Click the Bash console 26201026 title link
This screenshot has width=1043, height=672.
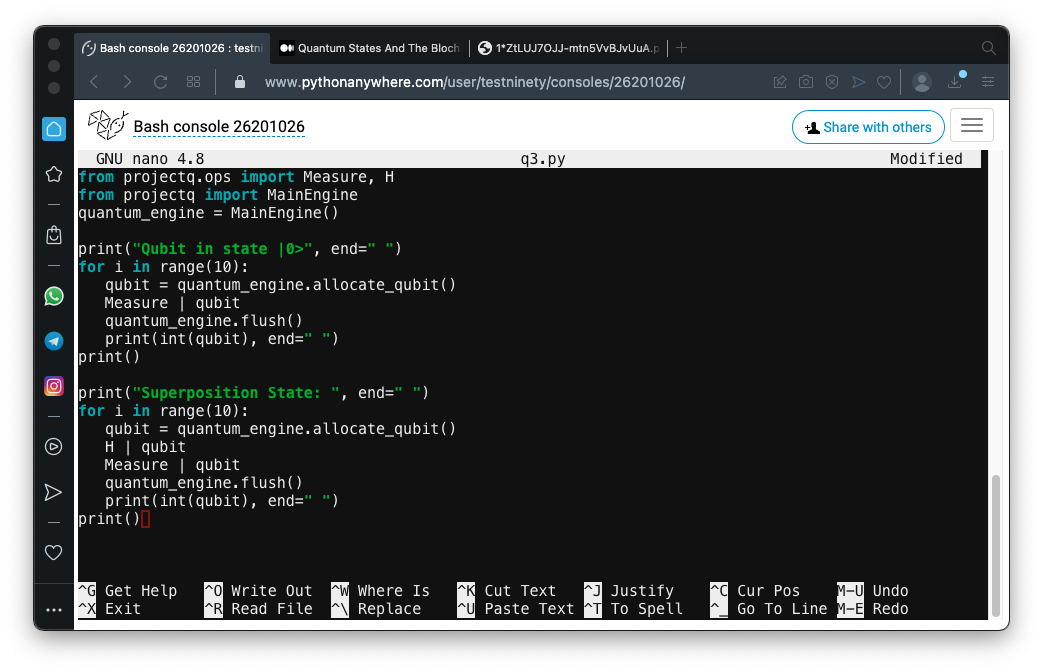(219, 127)
